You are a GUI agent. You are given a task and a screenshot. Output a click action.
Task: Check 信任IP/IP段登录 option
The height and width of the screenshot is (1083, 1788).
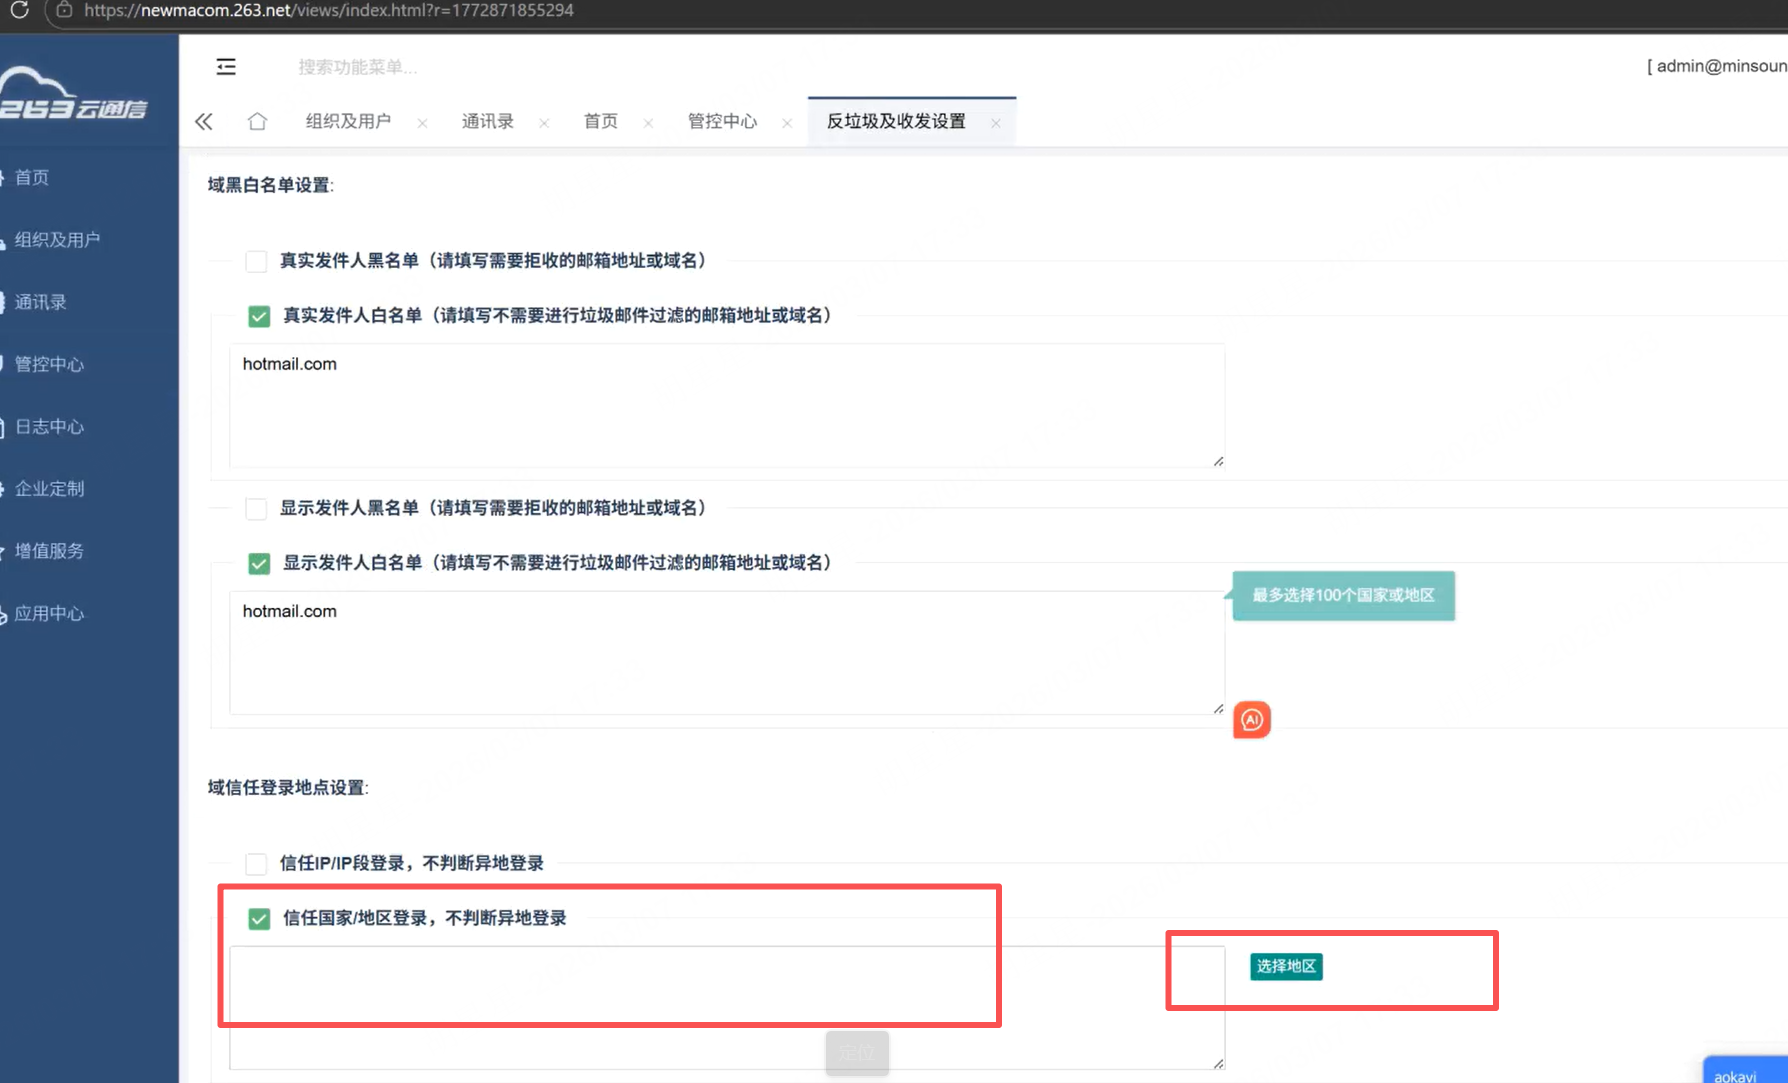coord(256,864)
